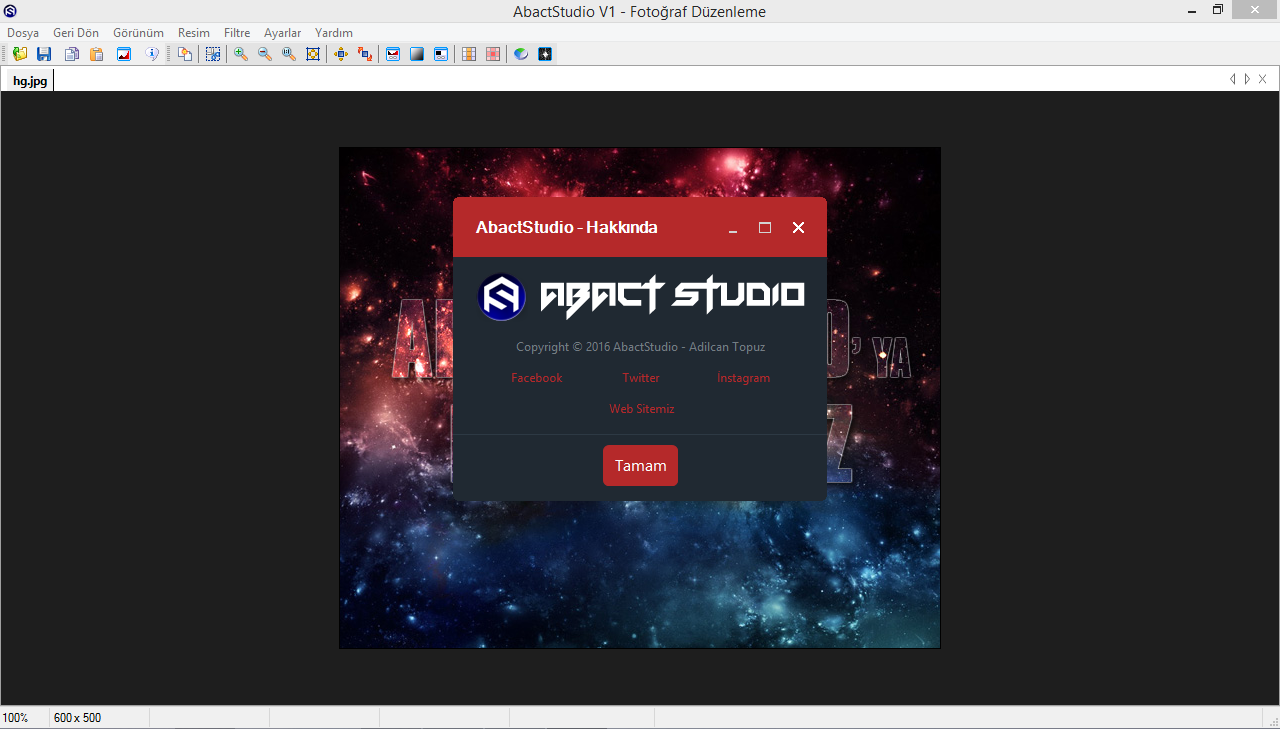Click the orange grid toolbar icon
Image resolution: width=1280 pixels, height=729 pixels.
(469, 54)
